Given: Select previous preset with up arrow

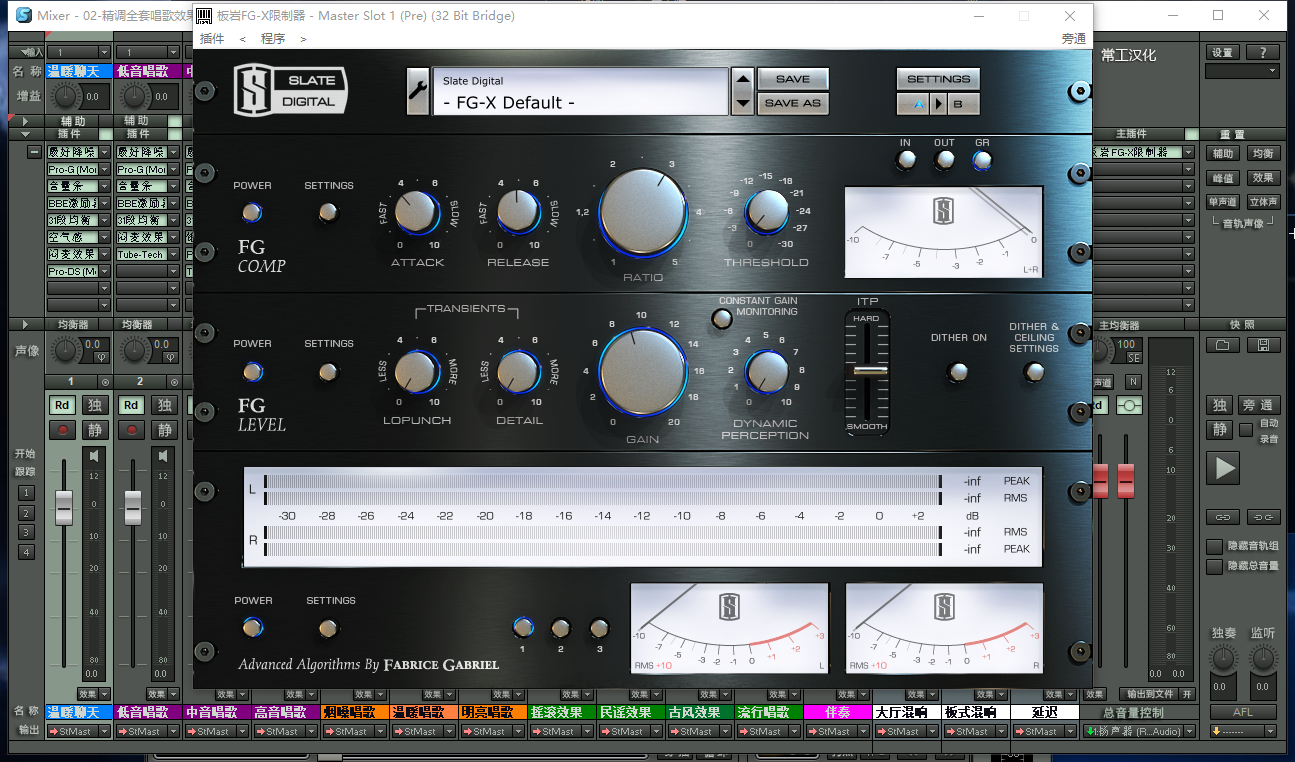Looking at the screenshot, I should pos(742,81).
